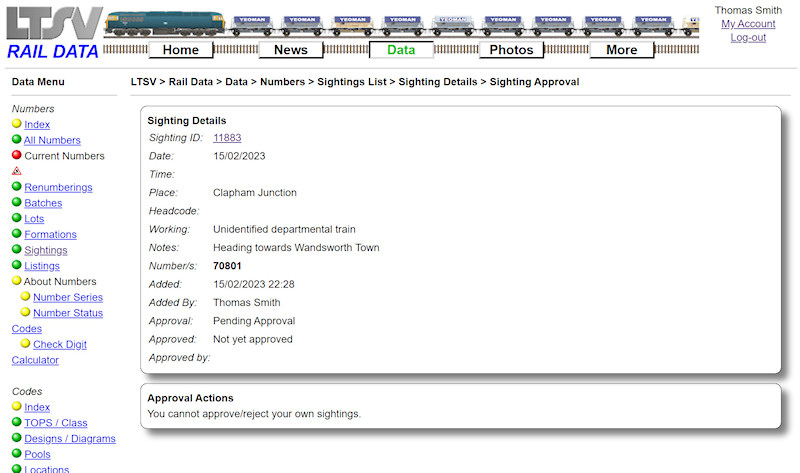Open Index link under Codes
800x473 pixels.
[x=37, y=407]
